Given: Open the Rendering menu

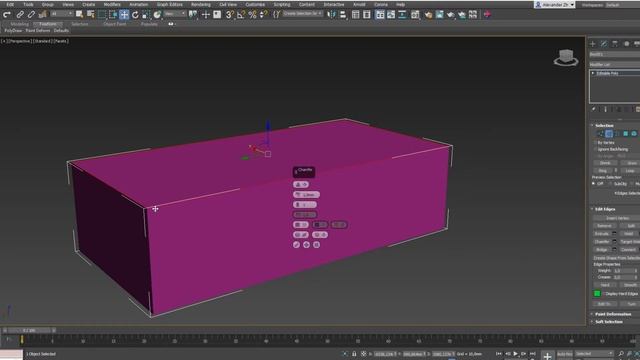Looking at the screenshot, I should click(201, 4).
